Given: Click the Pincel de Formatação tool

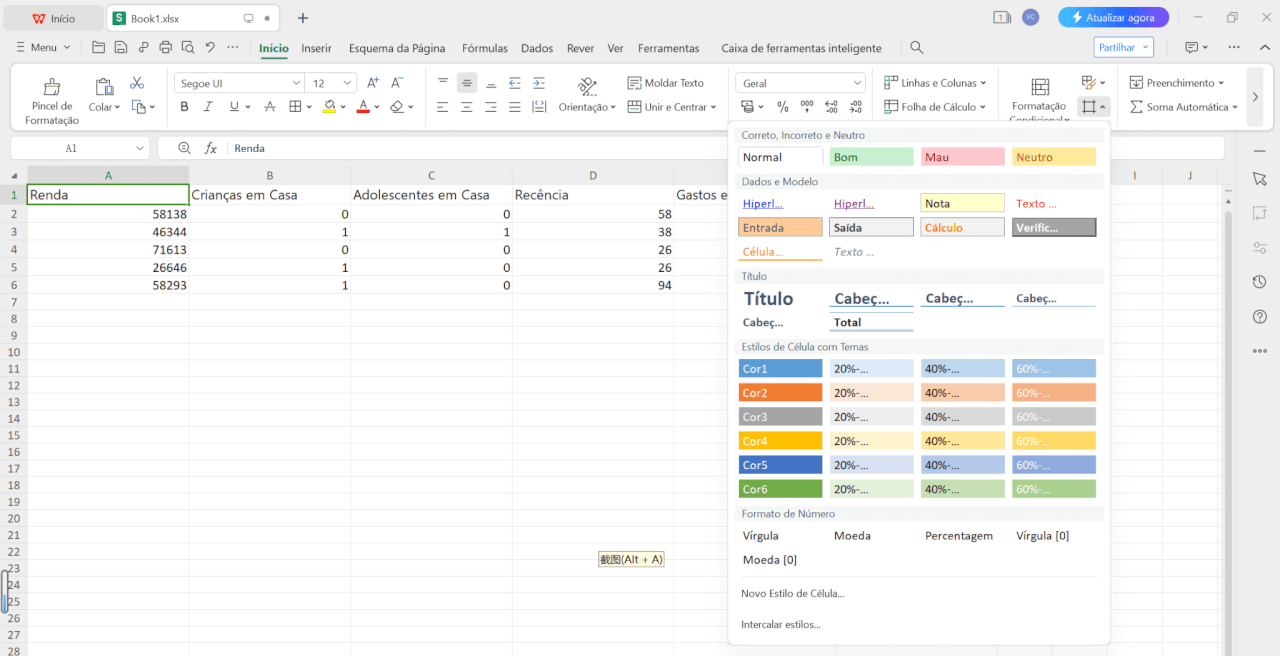Looking at the screenshot, I should (52, 98).
